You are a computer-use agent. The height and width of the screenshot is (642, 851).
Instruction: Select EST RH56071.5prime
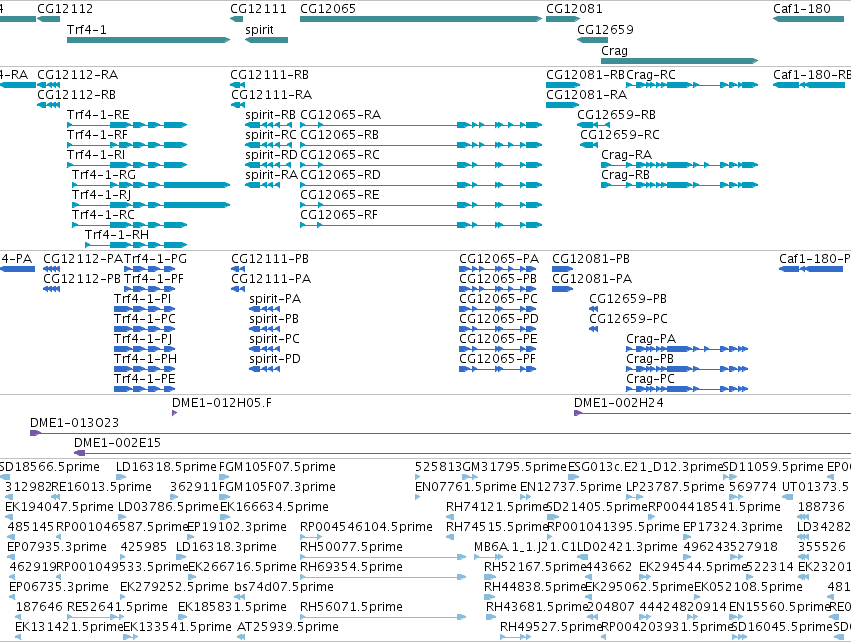pyautogui.click(x=383, y=617)
